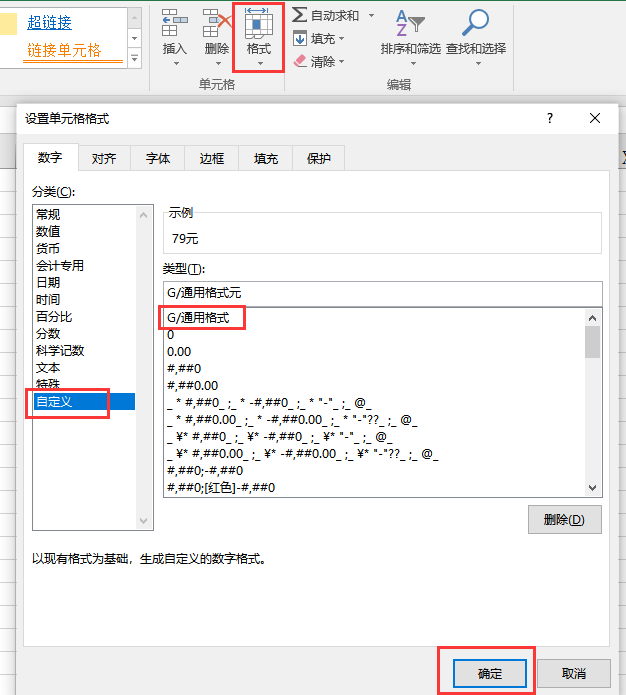Select 货币 category

pos(84,249)
